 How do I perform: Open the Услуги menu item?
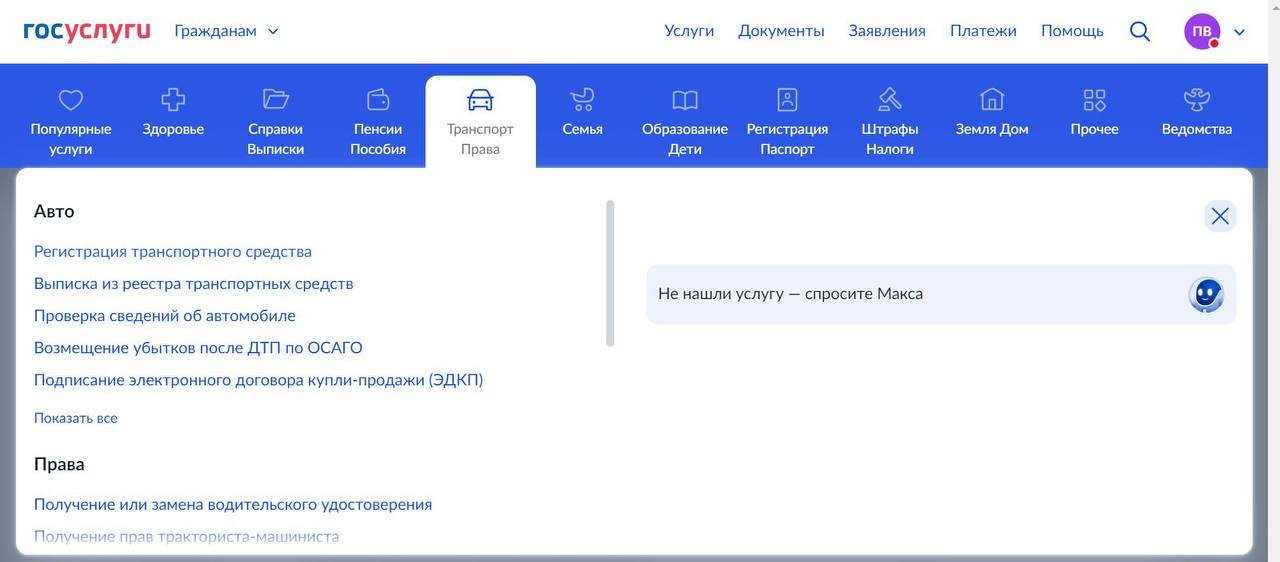tap(689, 31)
